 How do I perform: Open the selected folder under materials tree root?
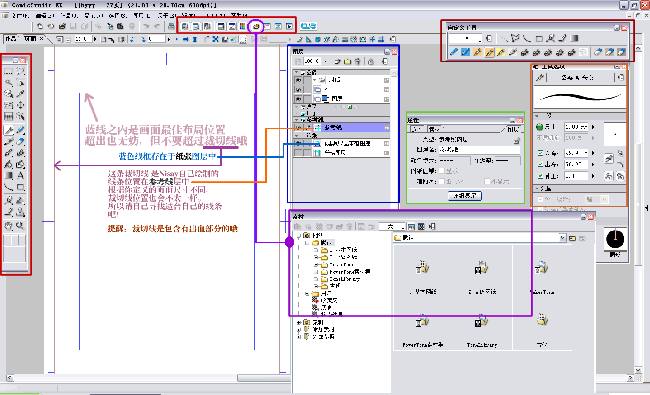pos(324,242)
